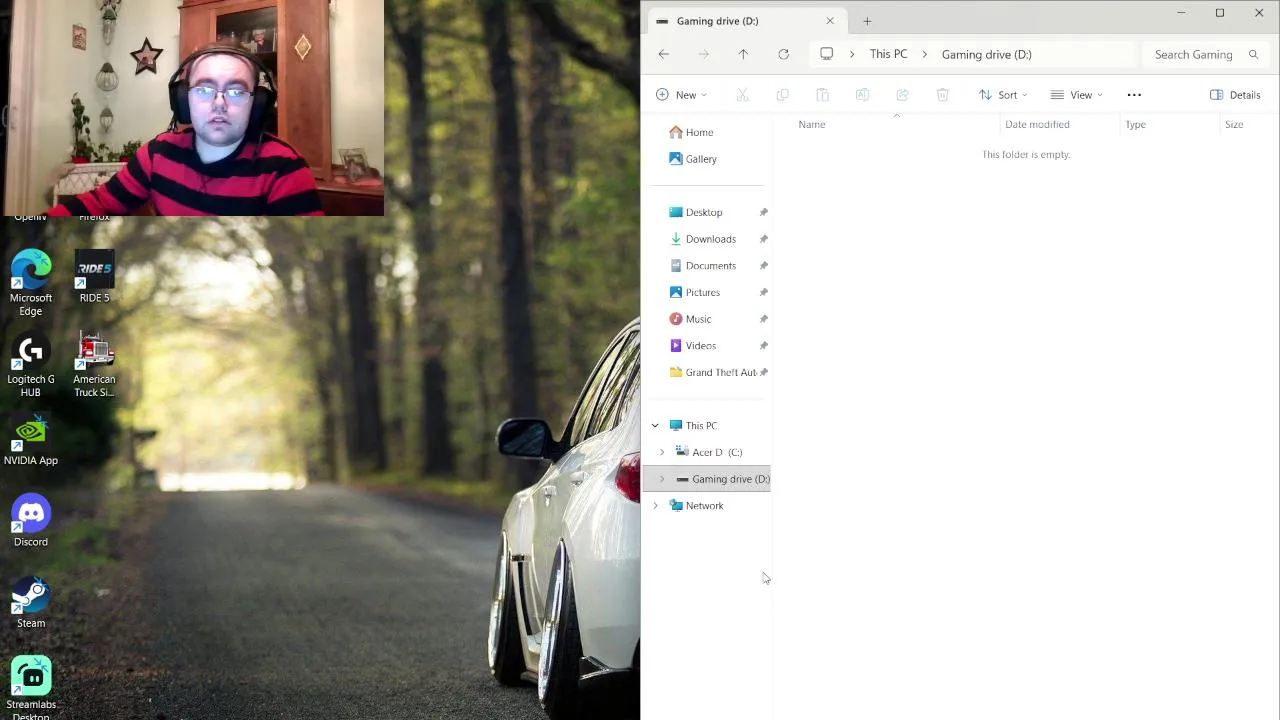This screenshot has height=720, width=1280.
Task: Open the View dropdown
Action: (1077, 95)
